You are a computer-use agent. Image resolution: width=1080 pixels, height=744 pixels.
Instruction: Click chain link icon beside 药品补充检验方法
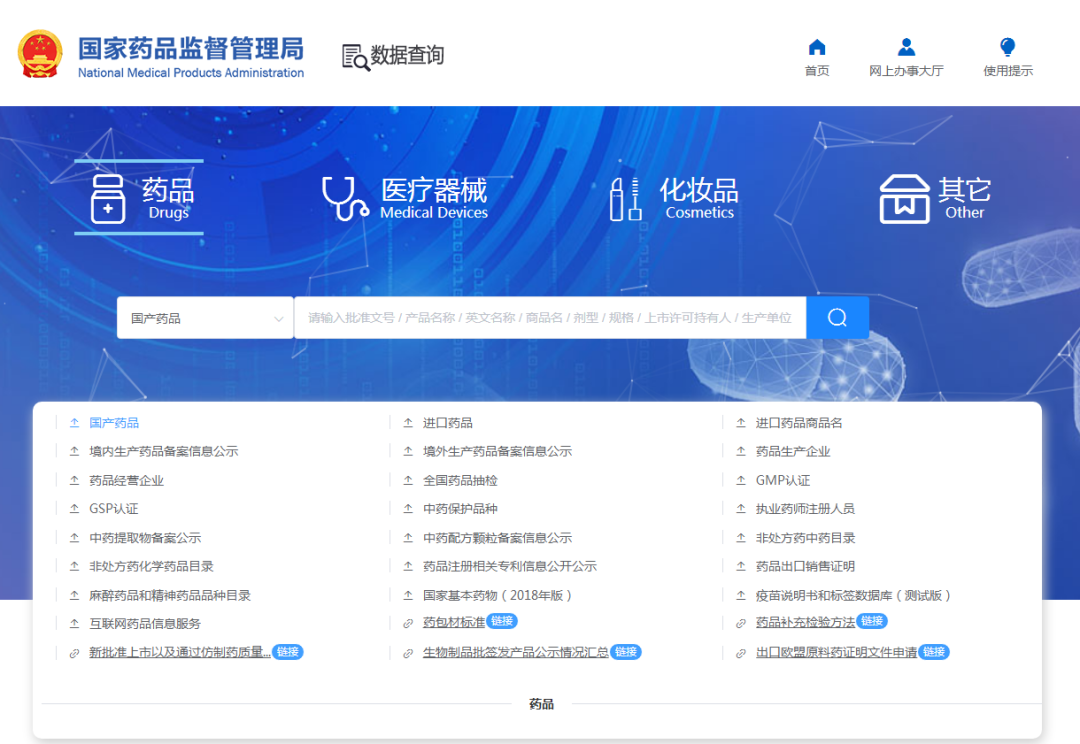(x=741, y=623)
